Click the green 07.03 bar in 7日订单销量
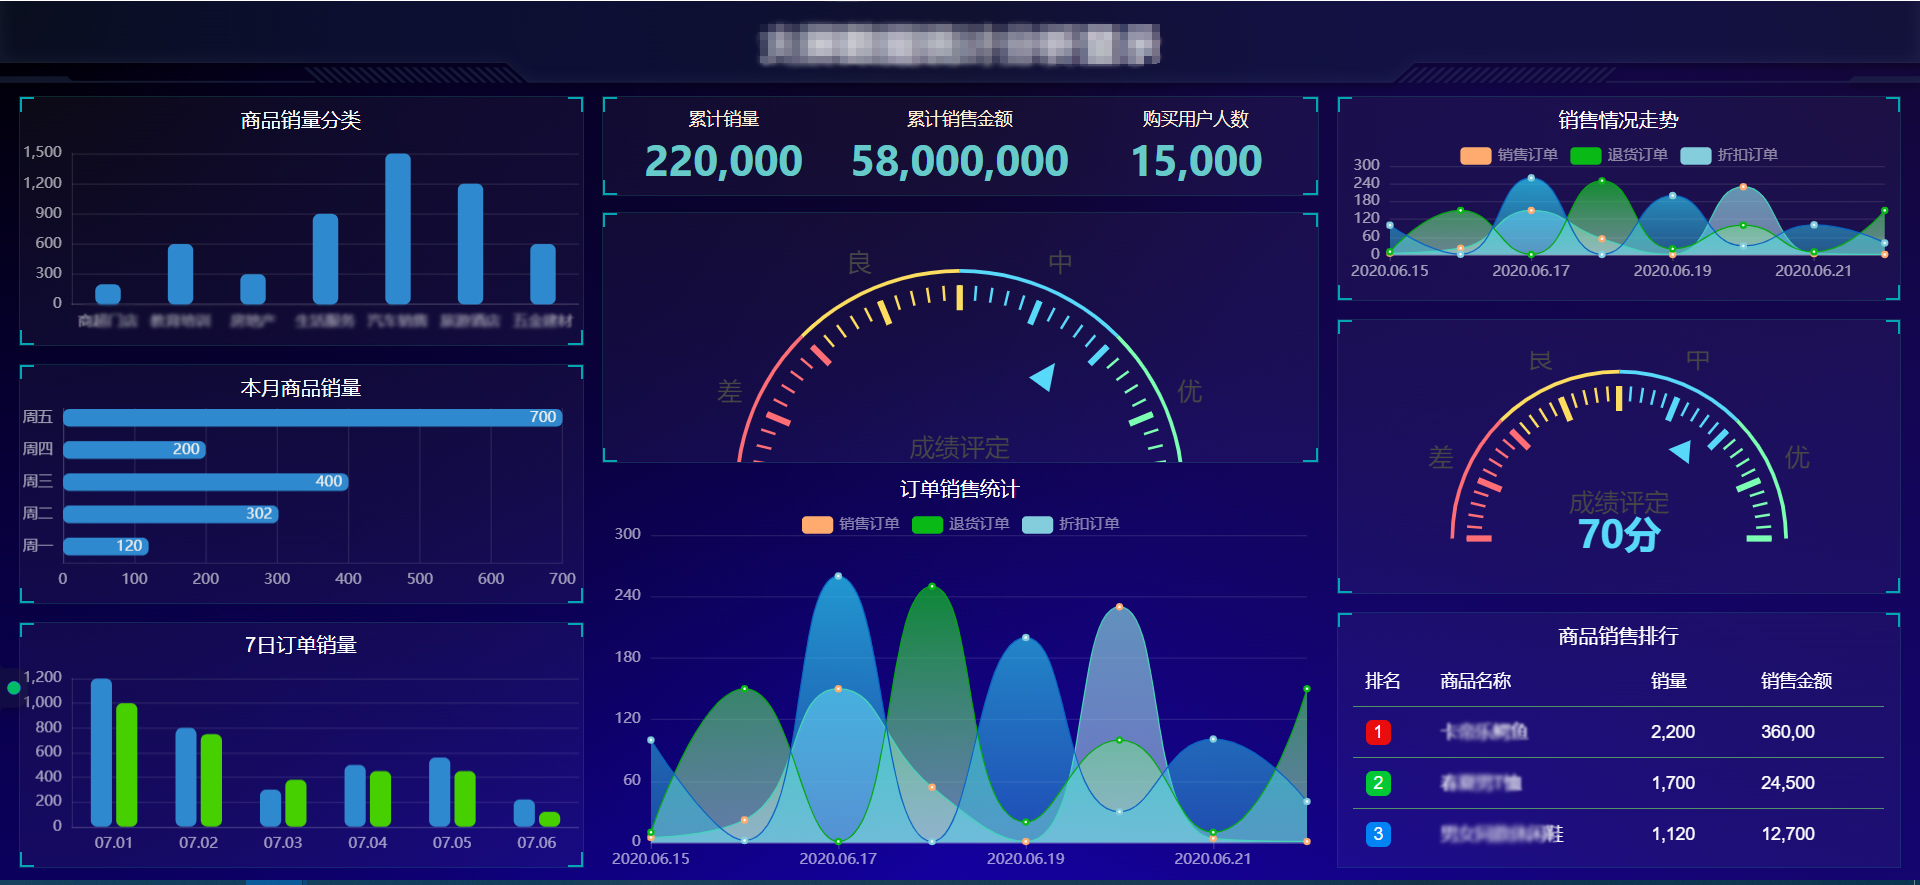 [x=296, y=803]
